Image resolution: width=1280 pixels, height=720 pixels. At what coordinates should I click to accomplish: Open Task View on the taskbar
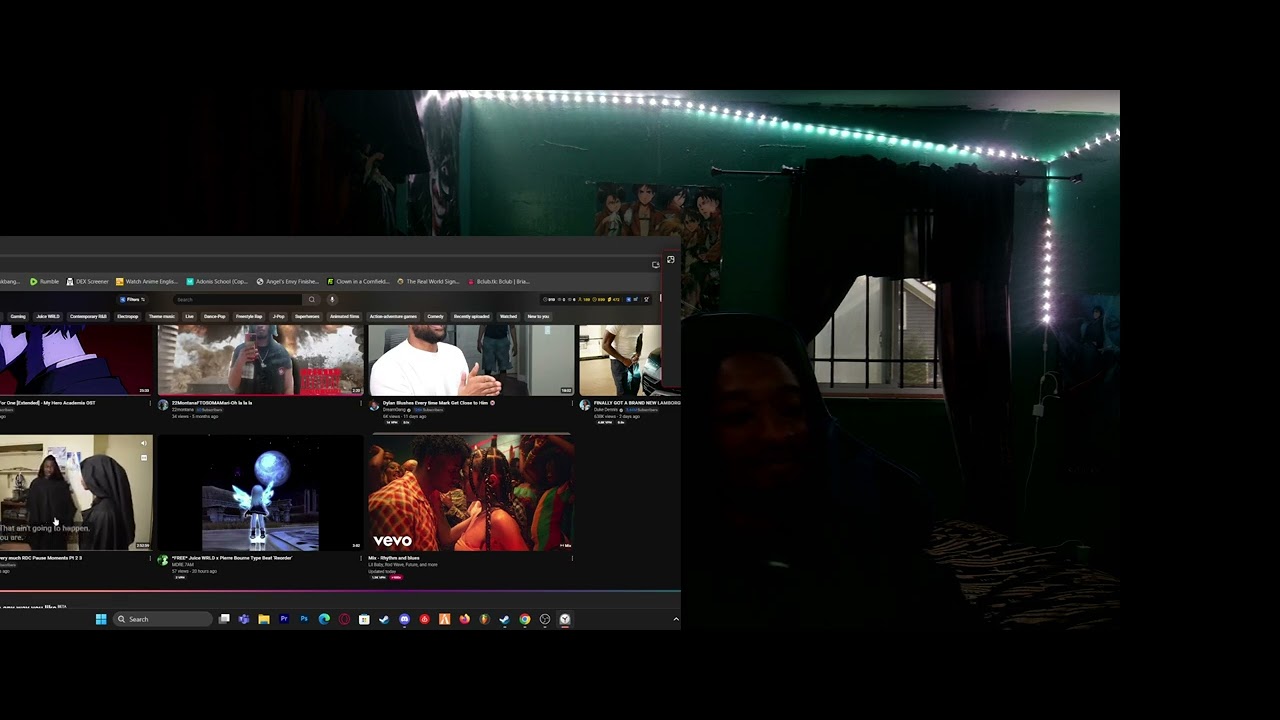[x=224, y=619]
